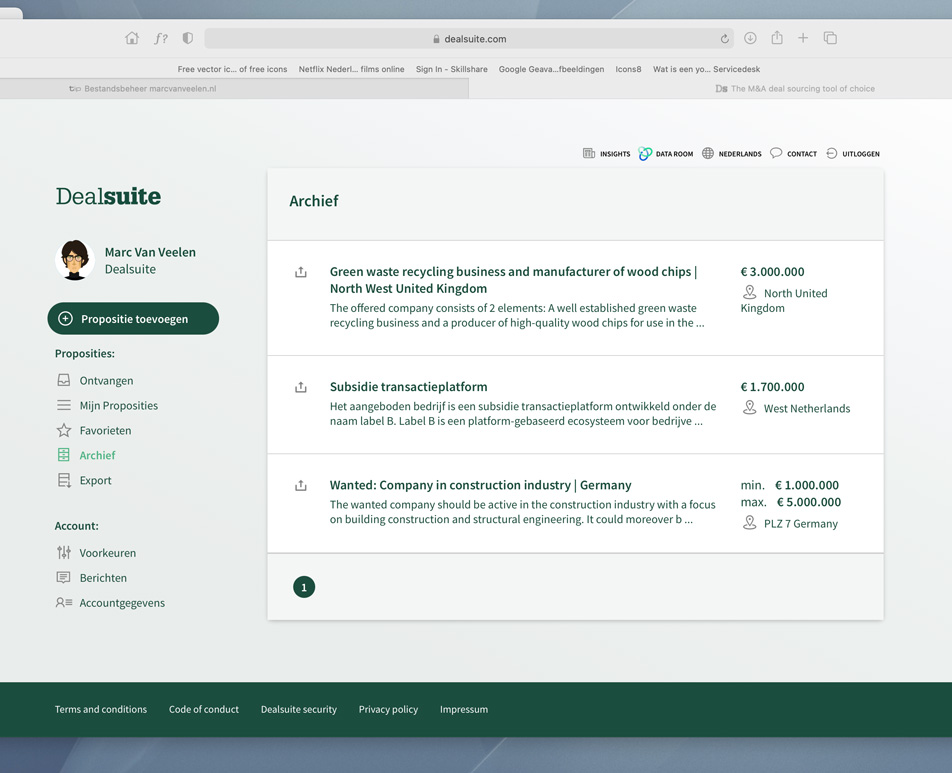
Task: Reload the page with Safari refresh icon
Action: pos(724,39)
